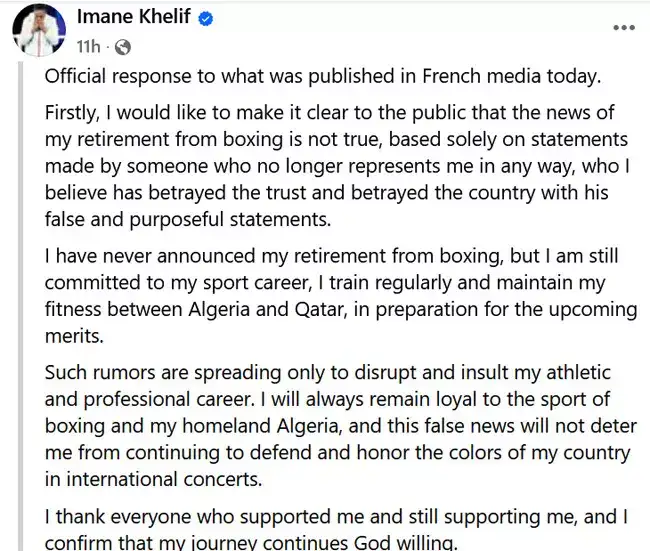Image resolution: width=650 pixels, height=551 pixels.
Task: Click the words 'Algeria and Qatar'
Action: pos(267,309)
